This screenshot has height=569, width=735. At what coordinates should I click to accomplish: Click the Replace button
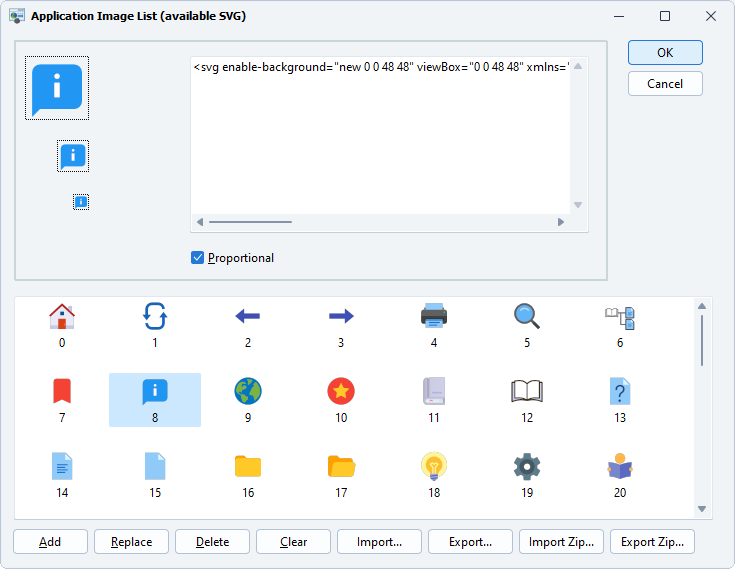coord(132,542)
